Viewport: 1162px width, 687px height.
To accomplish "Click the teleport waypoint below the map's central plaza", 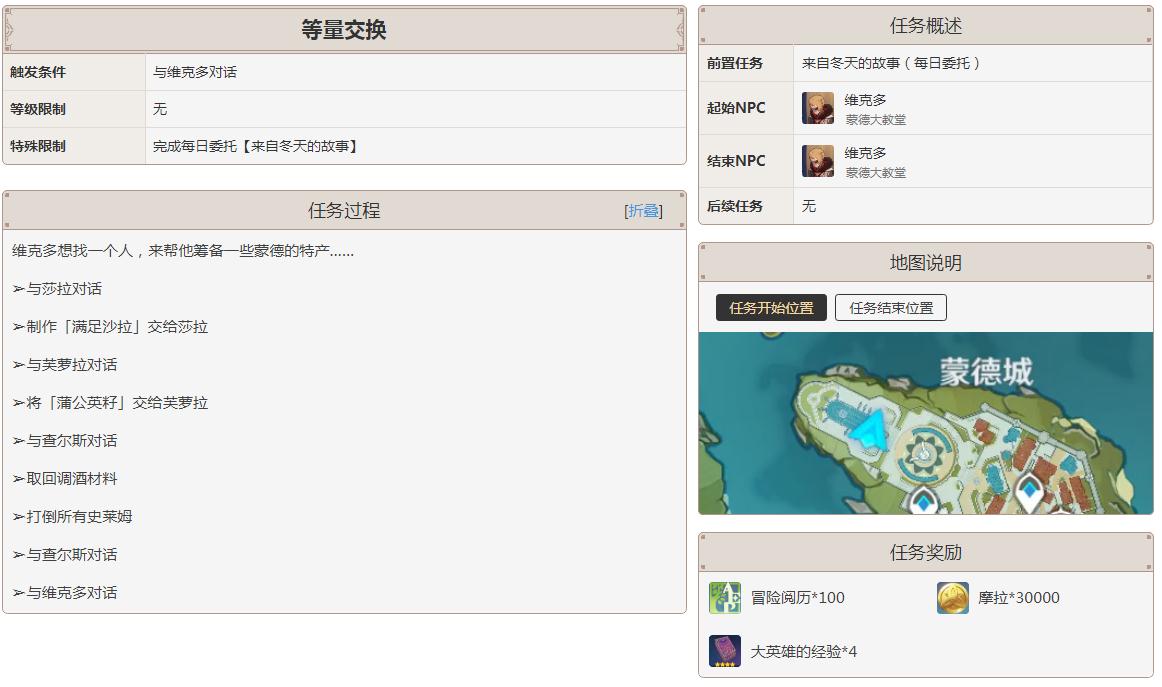I will pos(923,499).
